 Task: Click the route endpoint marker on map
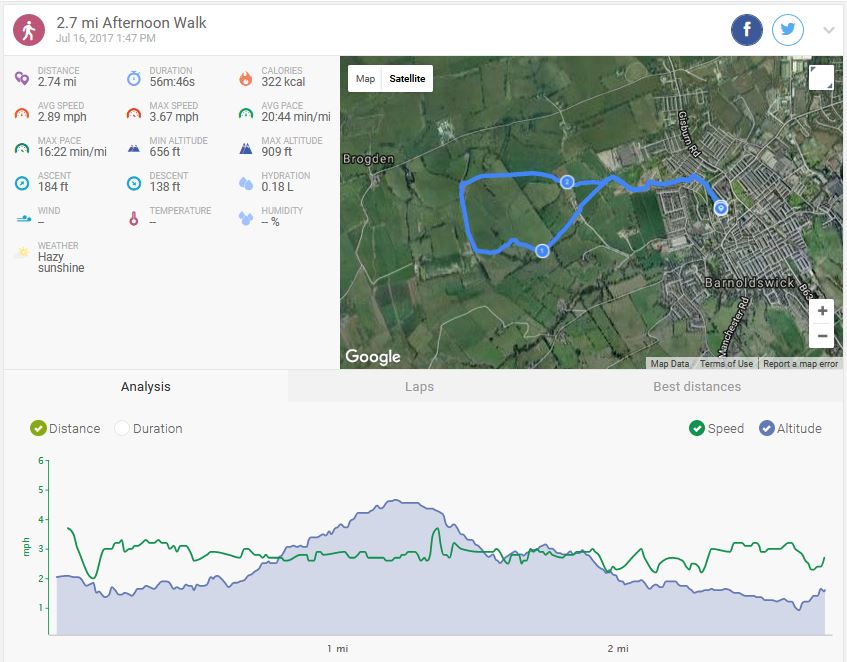click(721, 207)
